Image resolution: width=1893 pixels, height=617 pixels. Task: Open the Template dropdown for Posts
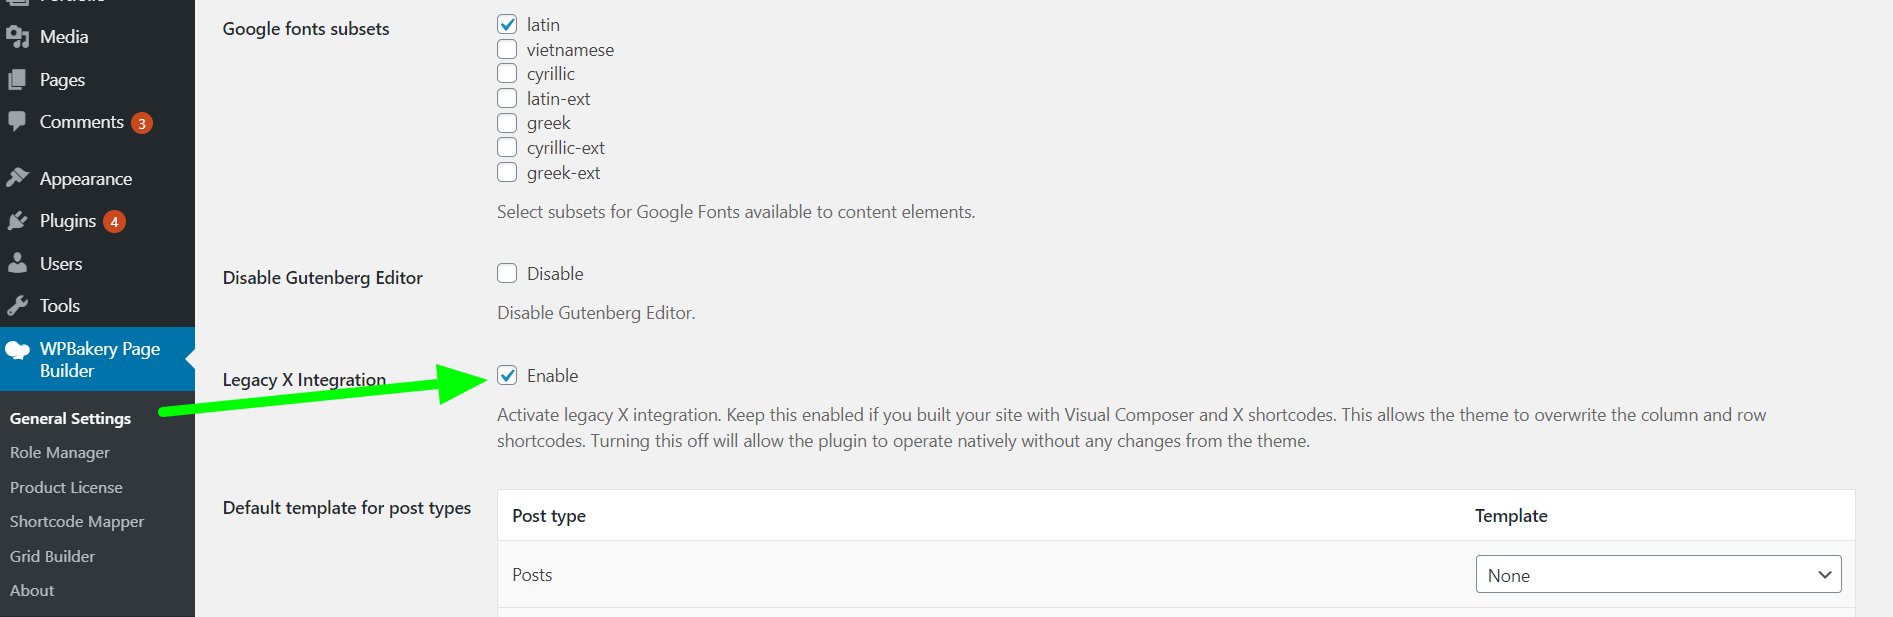pyautogui.click(x=1658, y=574)
